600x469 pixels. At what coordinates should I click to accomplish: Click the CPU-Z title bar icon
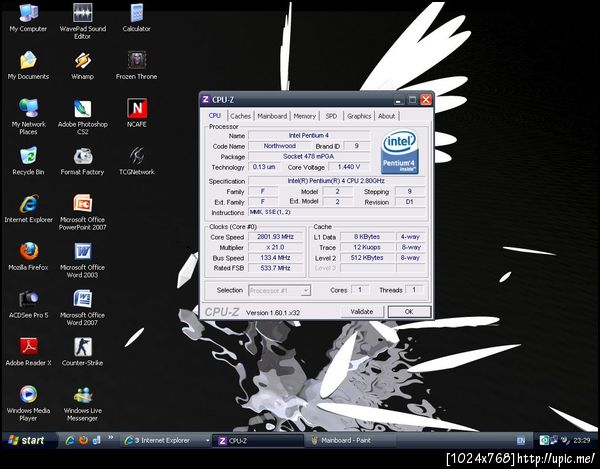(205, 100)
